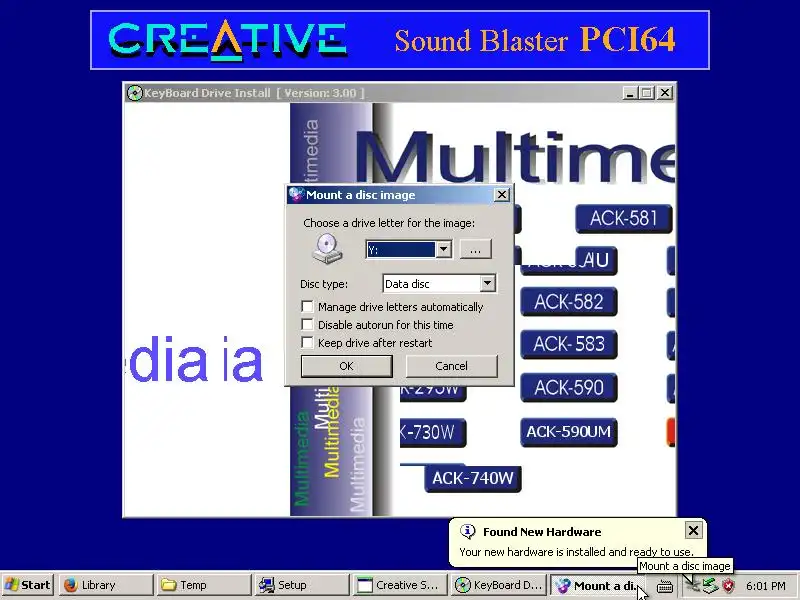Choose the ACK-583 keyboard driver

click(568, 344)
